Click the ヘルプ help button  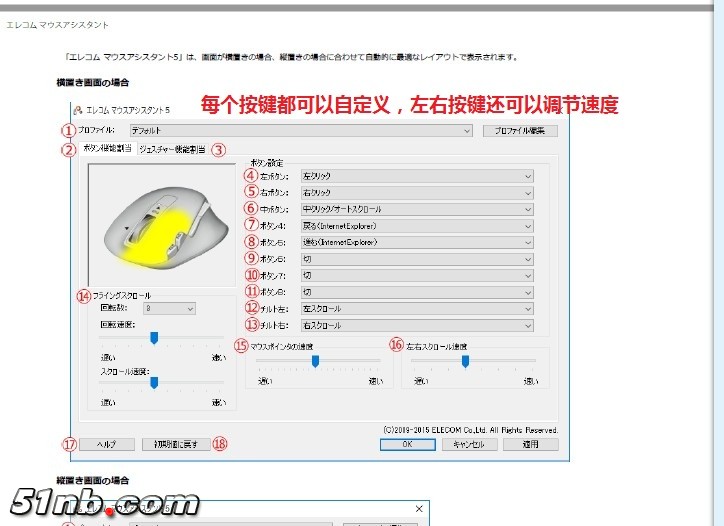[107, 444]
